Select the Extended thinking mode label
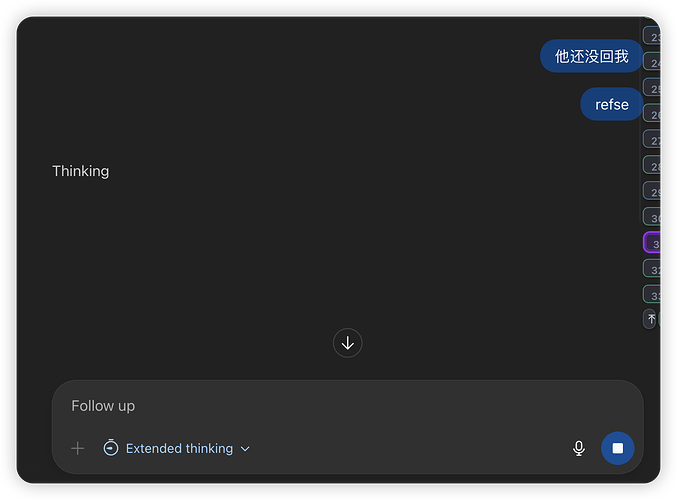The image size is (676, 500). pyautogui.click(x=179, y=449)
